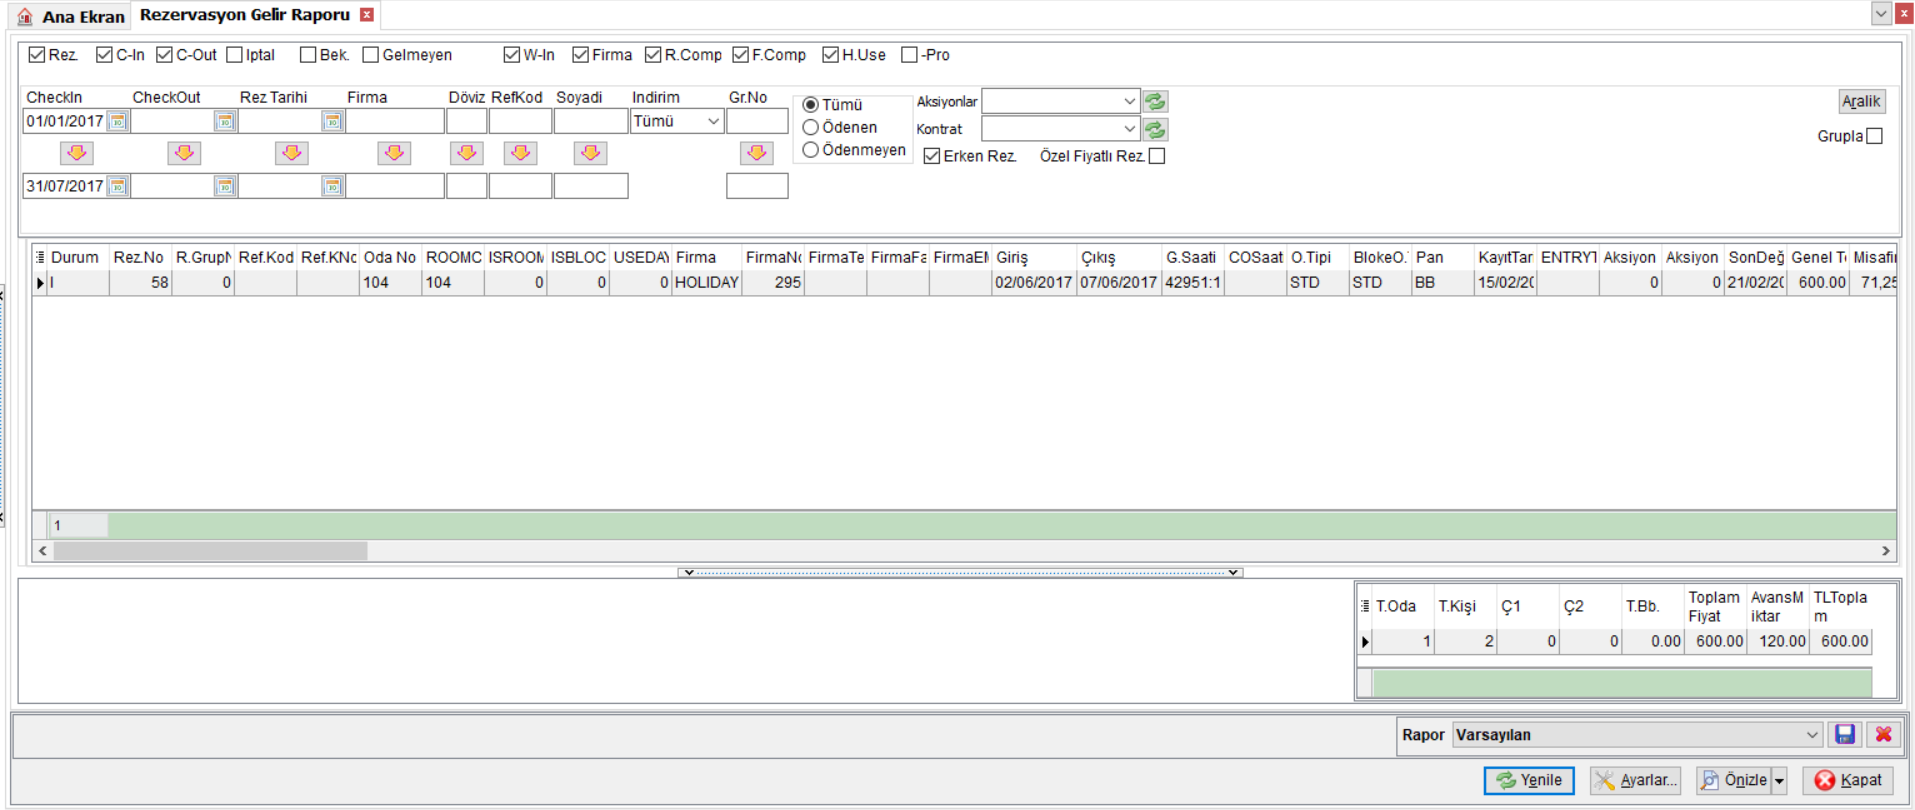Copy Soyadi value down with arrow button

pos(591,153)
